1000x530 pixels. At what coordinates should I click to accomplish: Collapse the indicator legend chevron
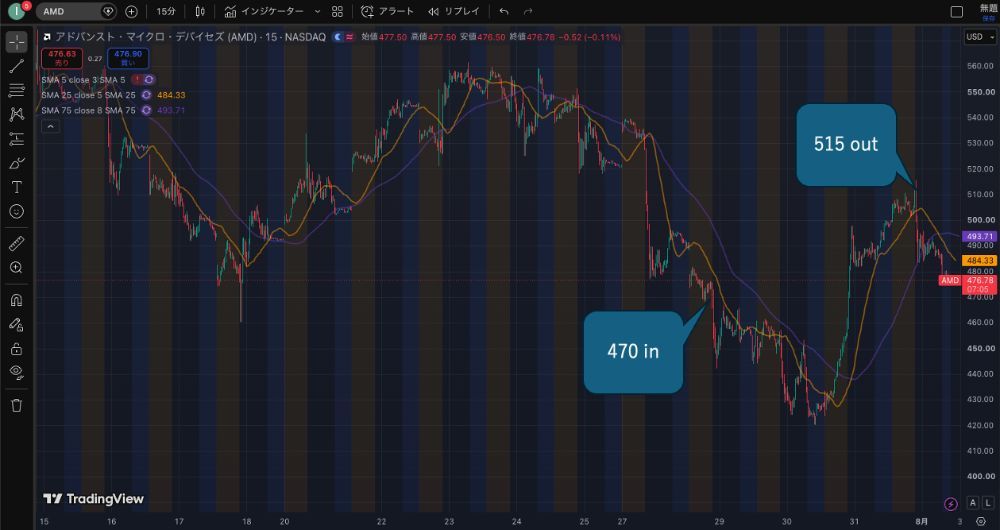pyautogui.click(x=50, y=126)
